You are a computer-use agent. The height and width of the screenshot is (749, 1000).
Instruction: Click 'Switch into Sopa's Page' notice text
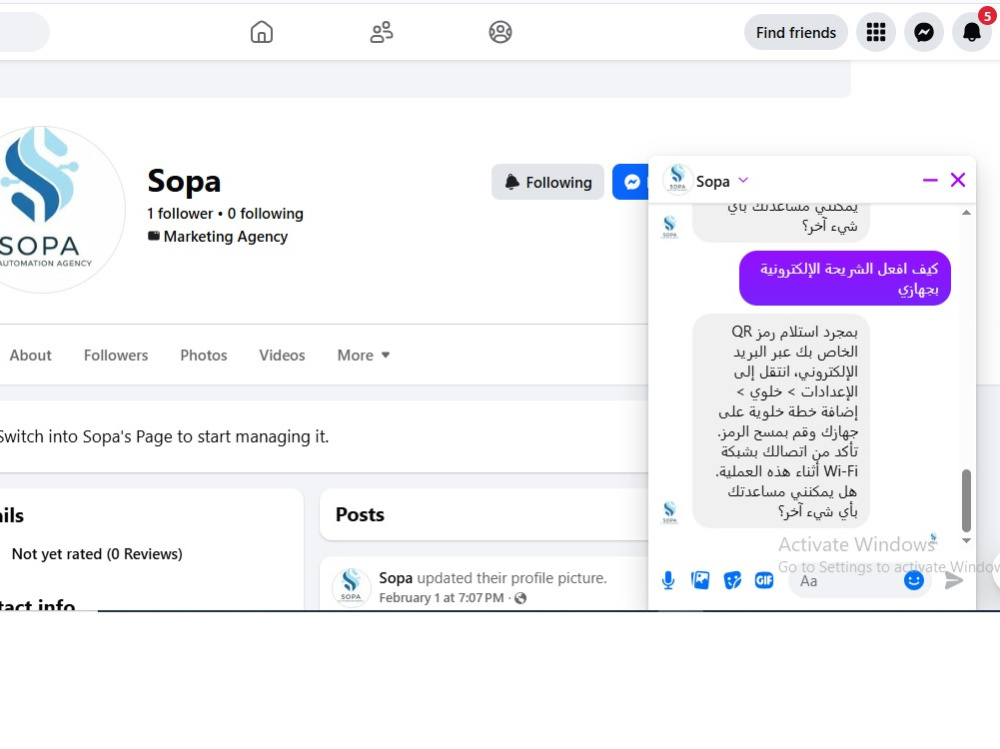[163, 437]
